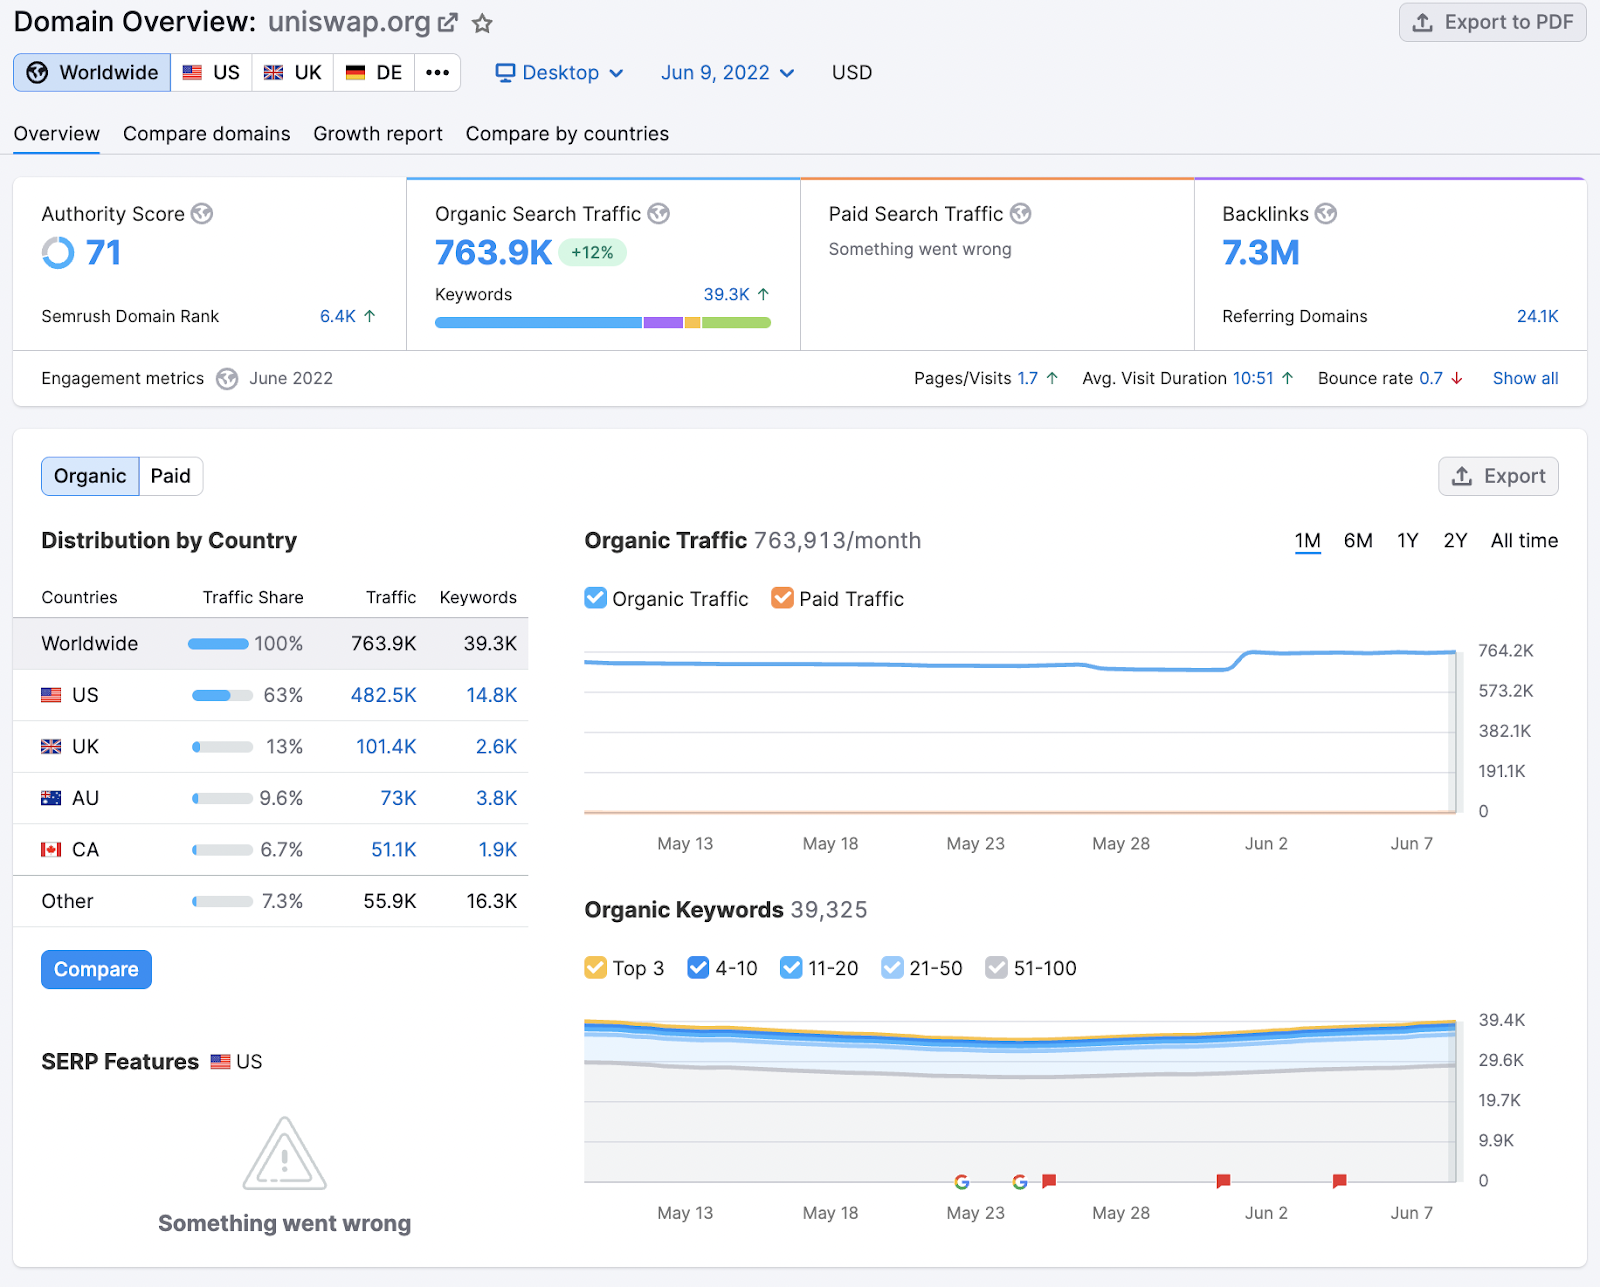Screen dimensions: 1600x1287
Task: Open the Growth report tab
Action: click(378, 134)
